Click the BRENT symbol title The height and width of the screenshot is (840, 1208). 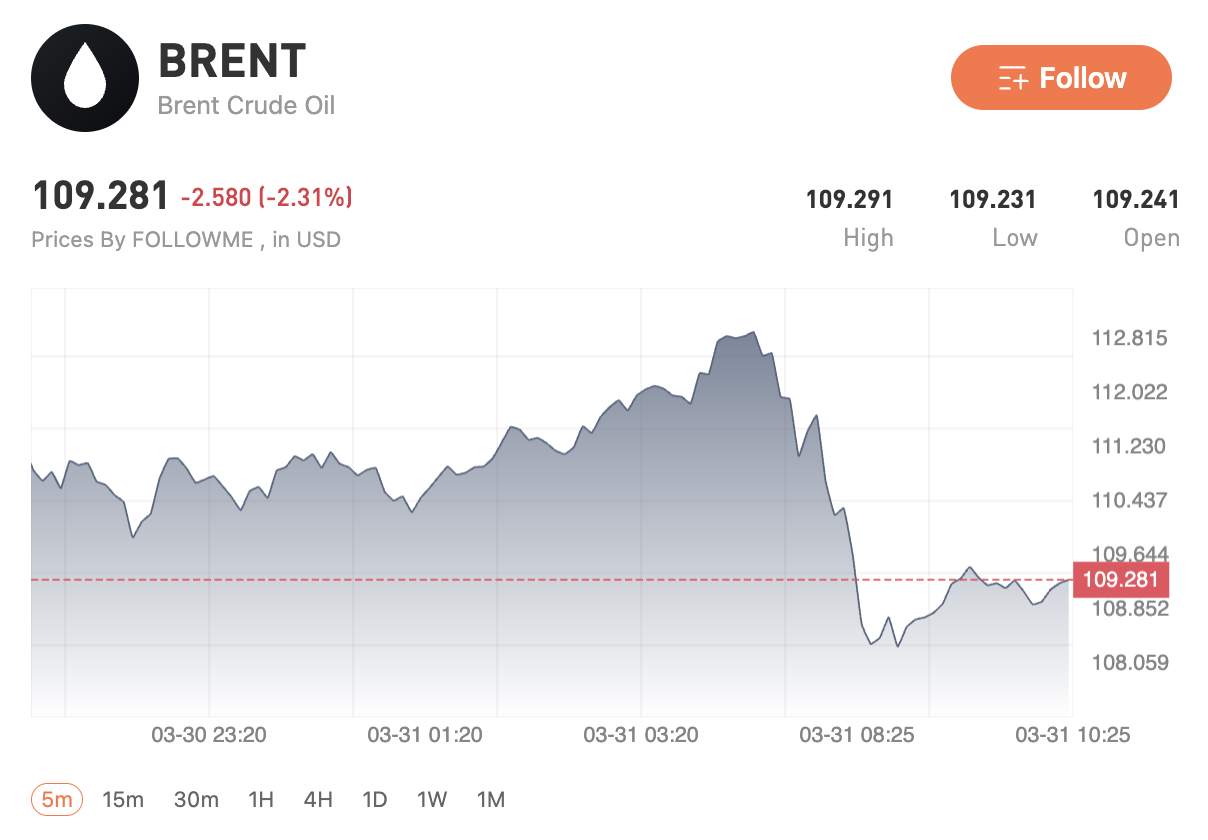[232, 62]
